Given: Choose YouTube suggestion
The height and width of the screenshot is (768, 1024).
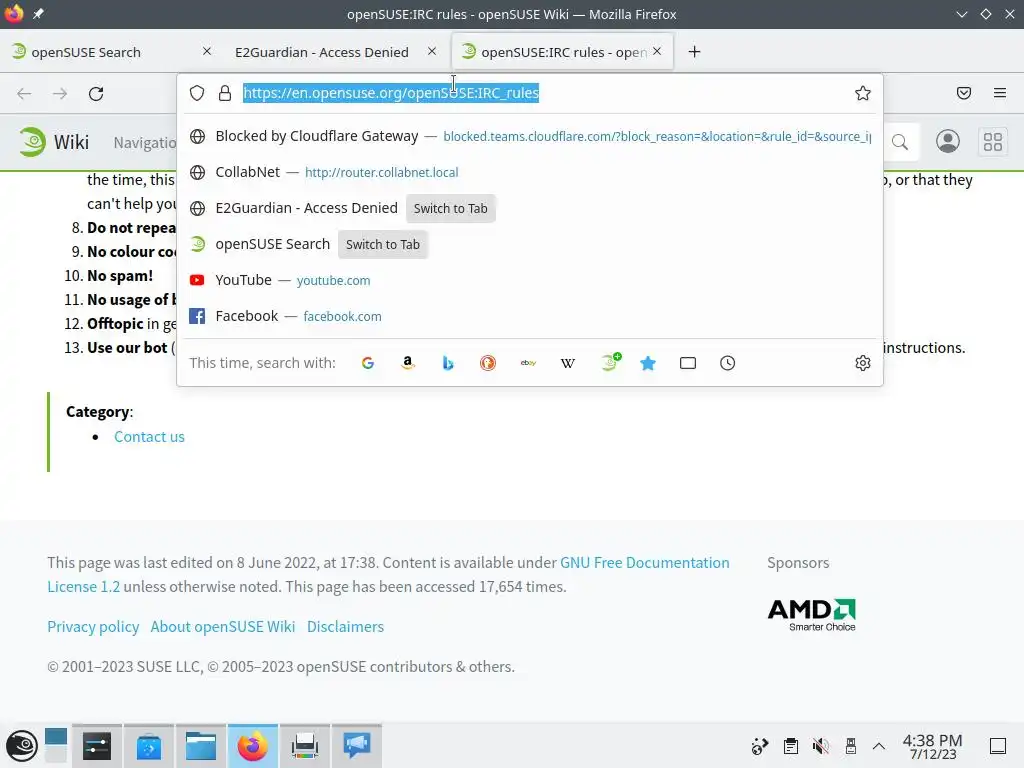Looking at the screenshot, I should pos(530,280).
